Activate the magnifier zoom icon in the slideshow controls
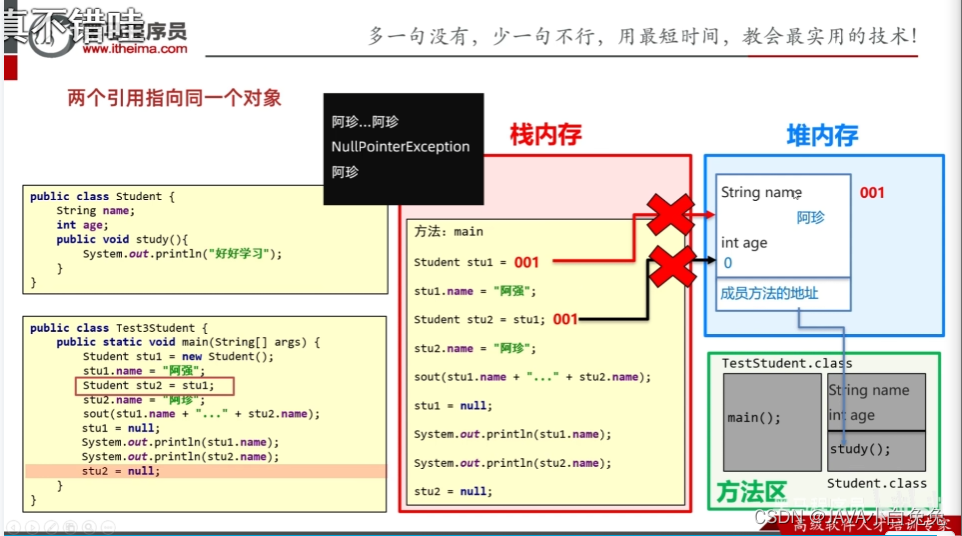962x536 pixels. coord(89,526)
